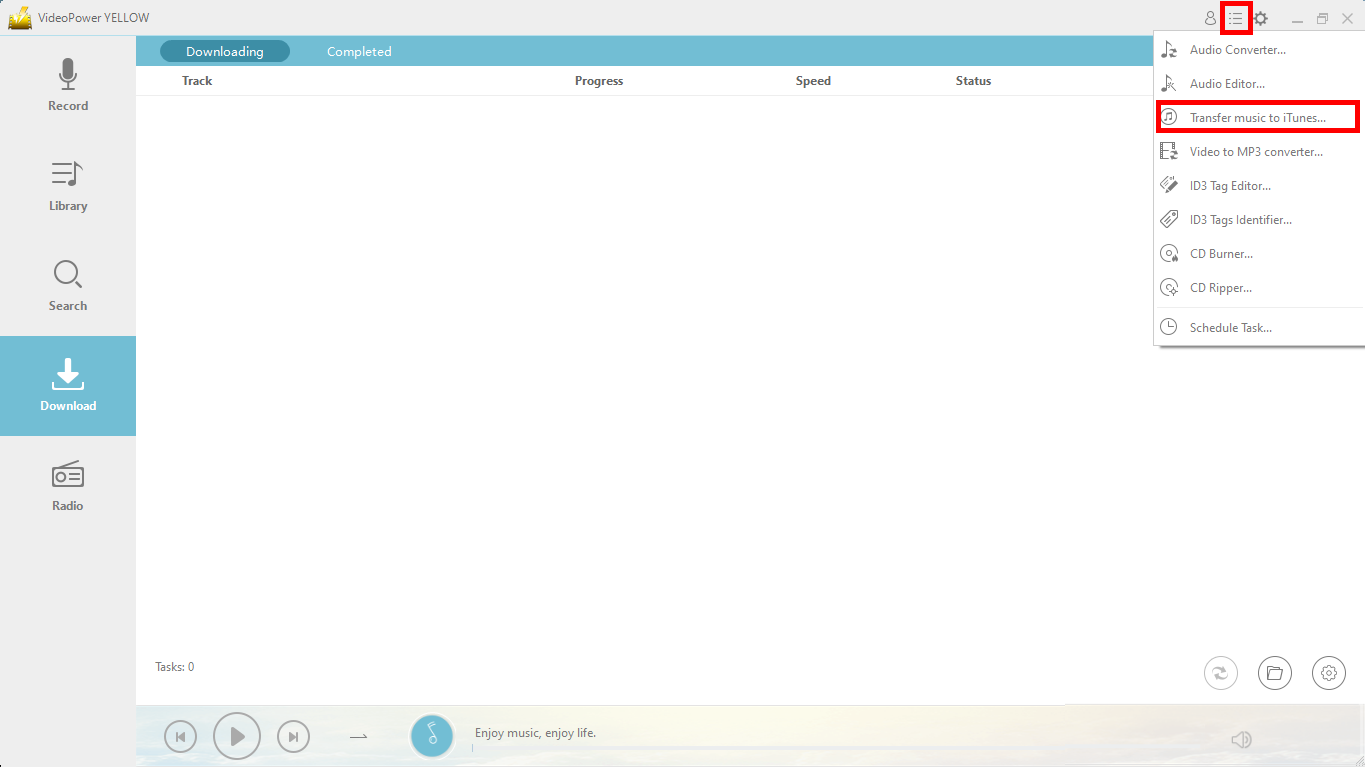
Task: Select the Search sidebar icon
Action: pos(67,285)
